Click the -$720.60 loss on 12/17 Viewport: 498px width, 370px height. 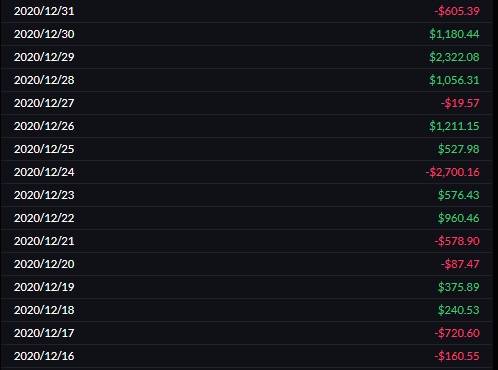(457, 333)
